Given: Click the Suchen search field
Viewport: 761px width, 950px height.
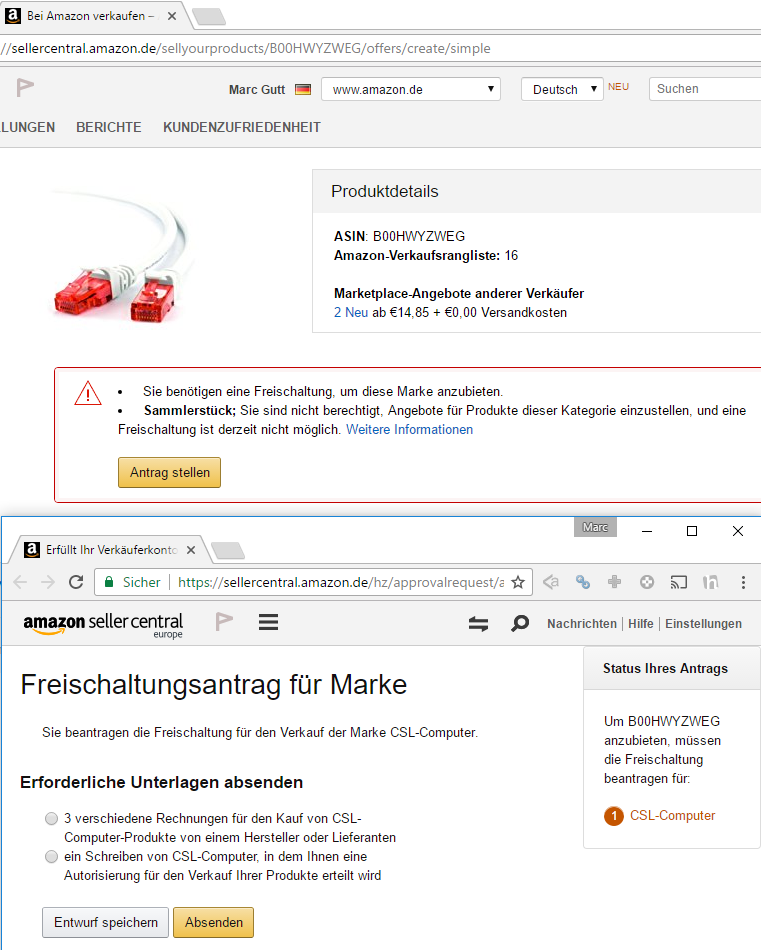Looking at the screenshot, I should [x=705, y=88].
